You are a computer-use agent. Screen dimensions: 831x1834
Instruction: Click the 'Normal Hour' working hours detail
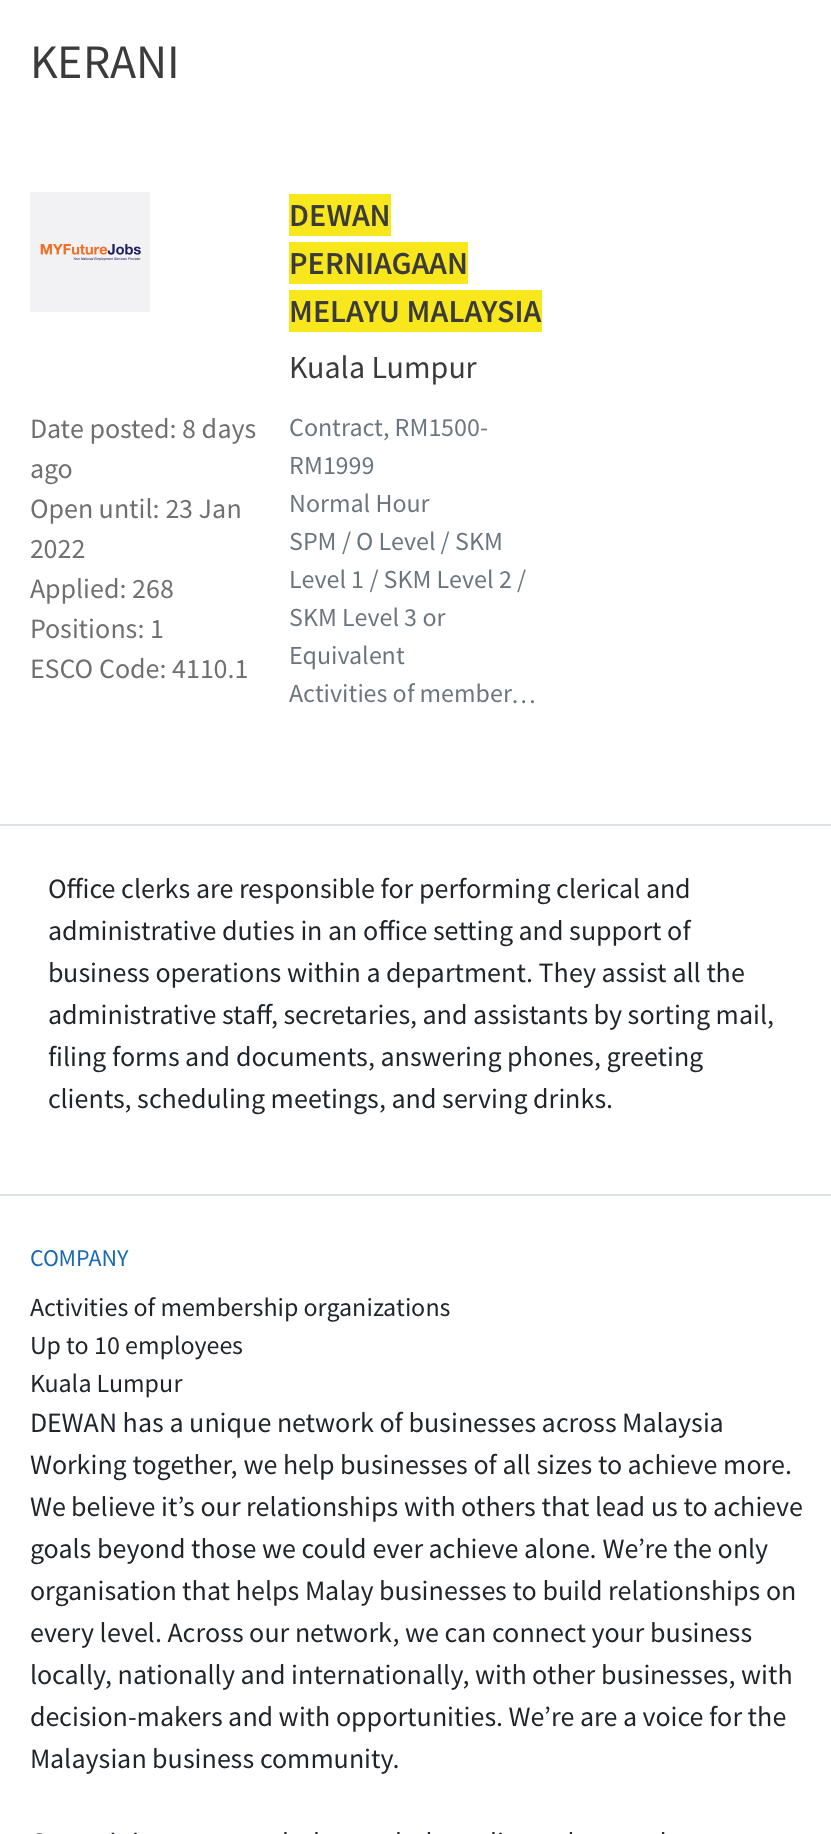(x=359, y=503)
